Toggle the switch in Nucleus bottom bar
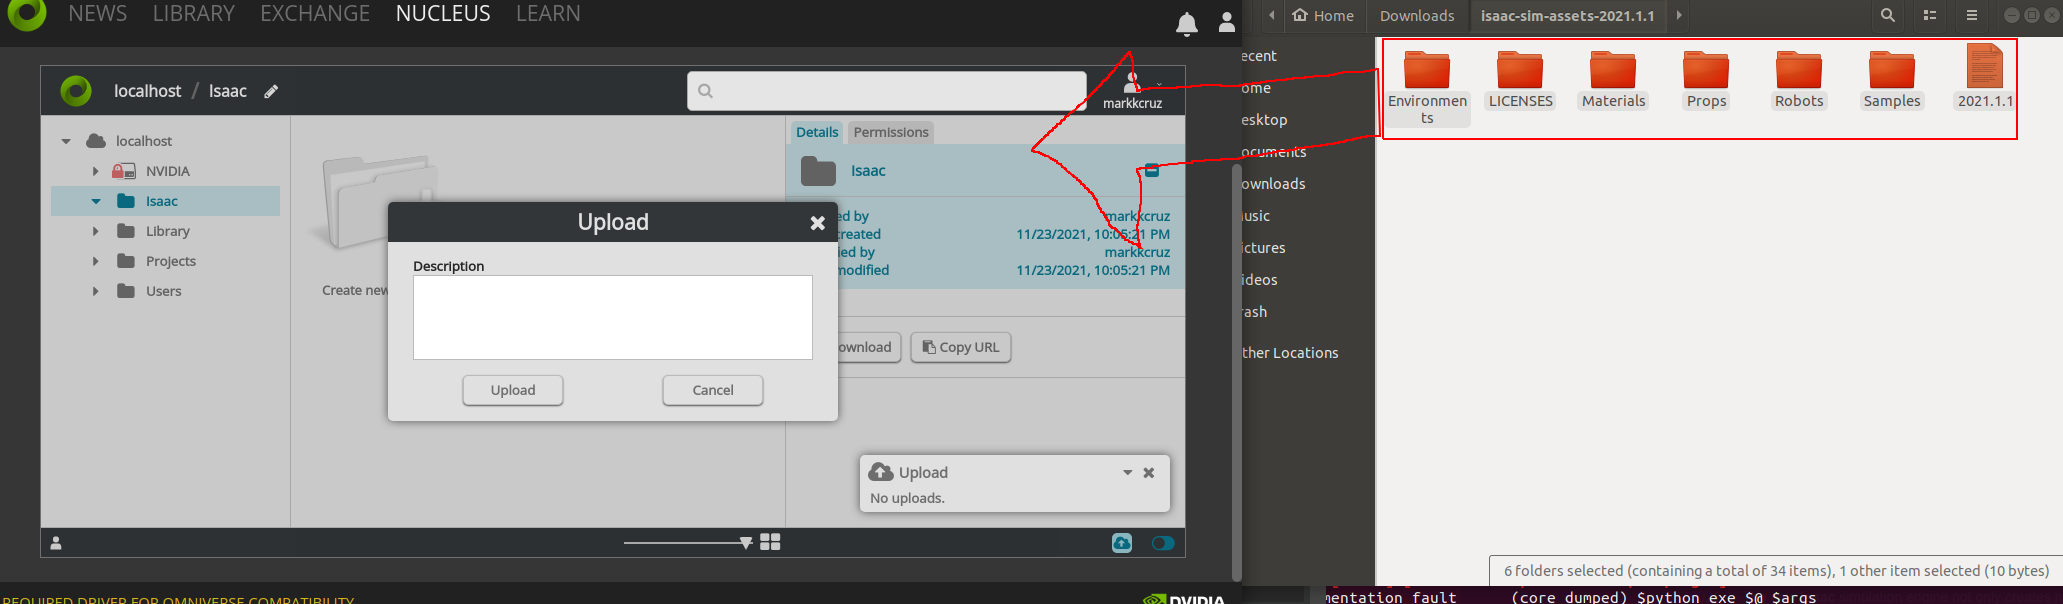The image size is (2063, 604). pos(1163,543)
